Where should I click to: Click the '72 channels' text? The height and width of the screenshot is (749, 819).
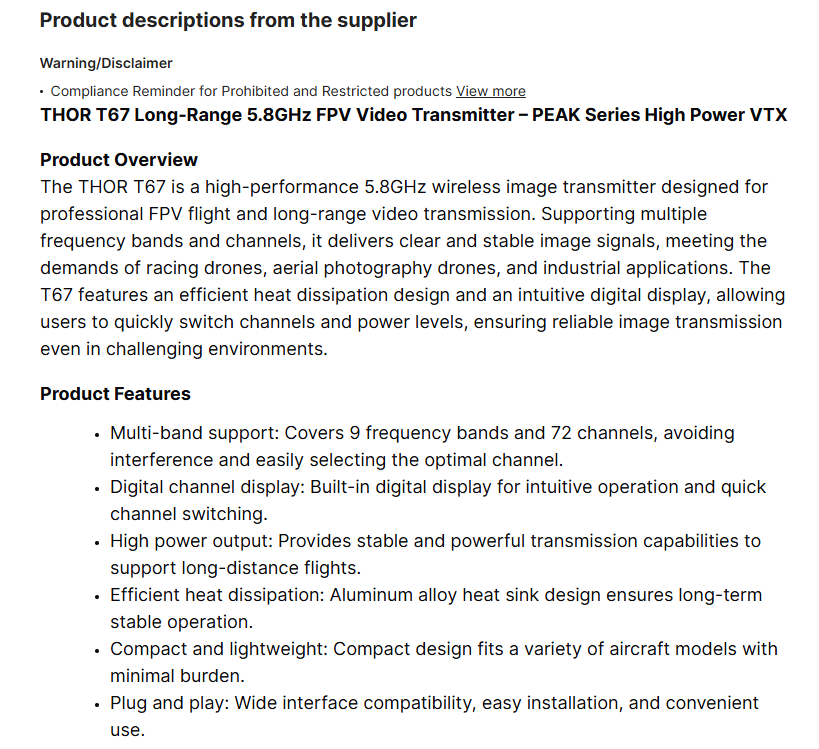[x=595, y=433]
